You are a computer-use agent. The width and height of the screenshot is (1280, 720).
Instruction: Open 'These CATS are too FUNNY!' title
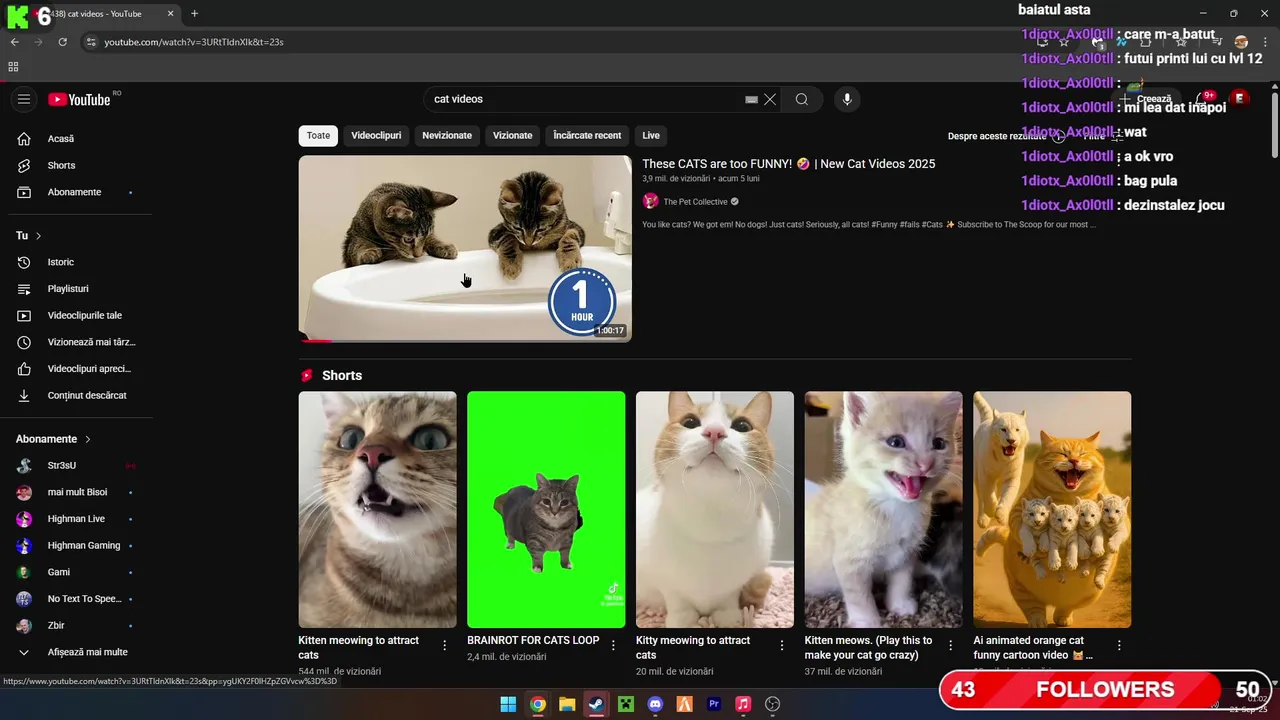(x=788, y=164)
